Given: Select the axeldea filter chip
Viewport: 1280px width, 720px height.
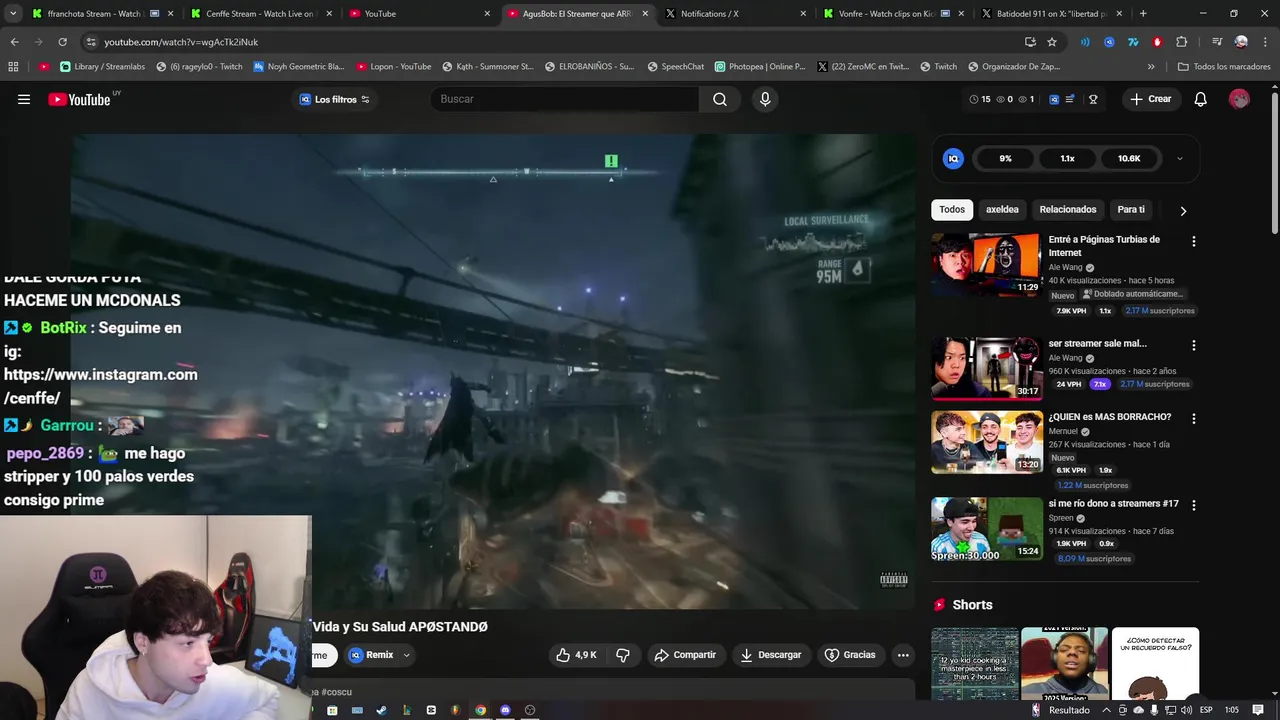Looking at the screenshot, I should click(1002, 210).
